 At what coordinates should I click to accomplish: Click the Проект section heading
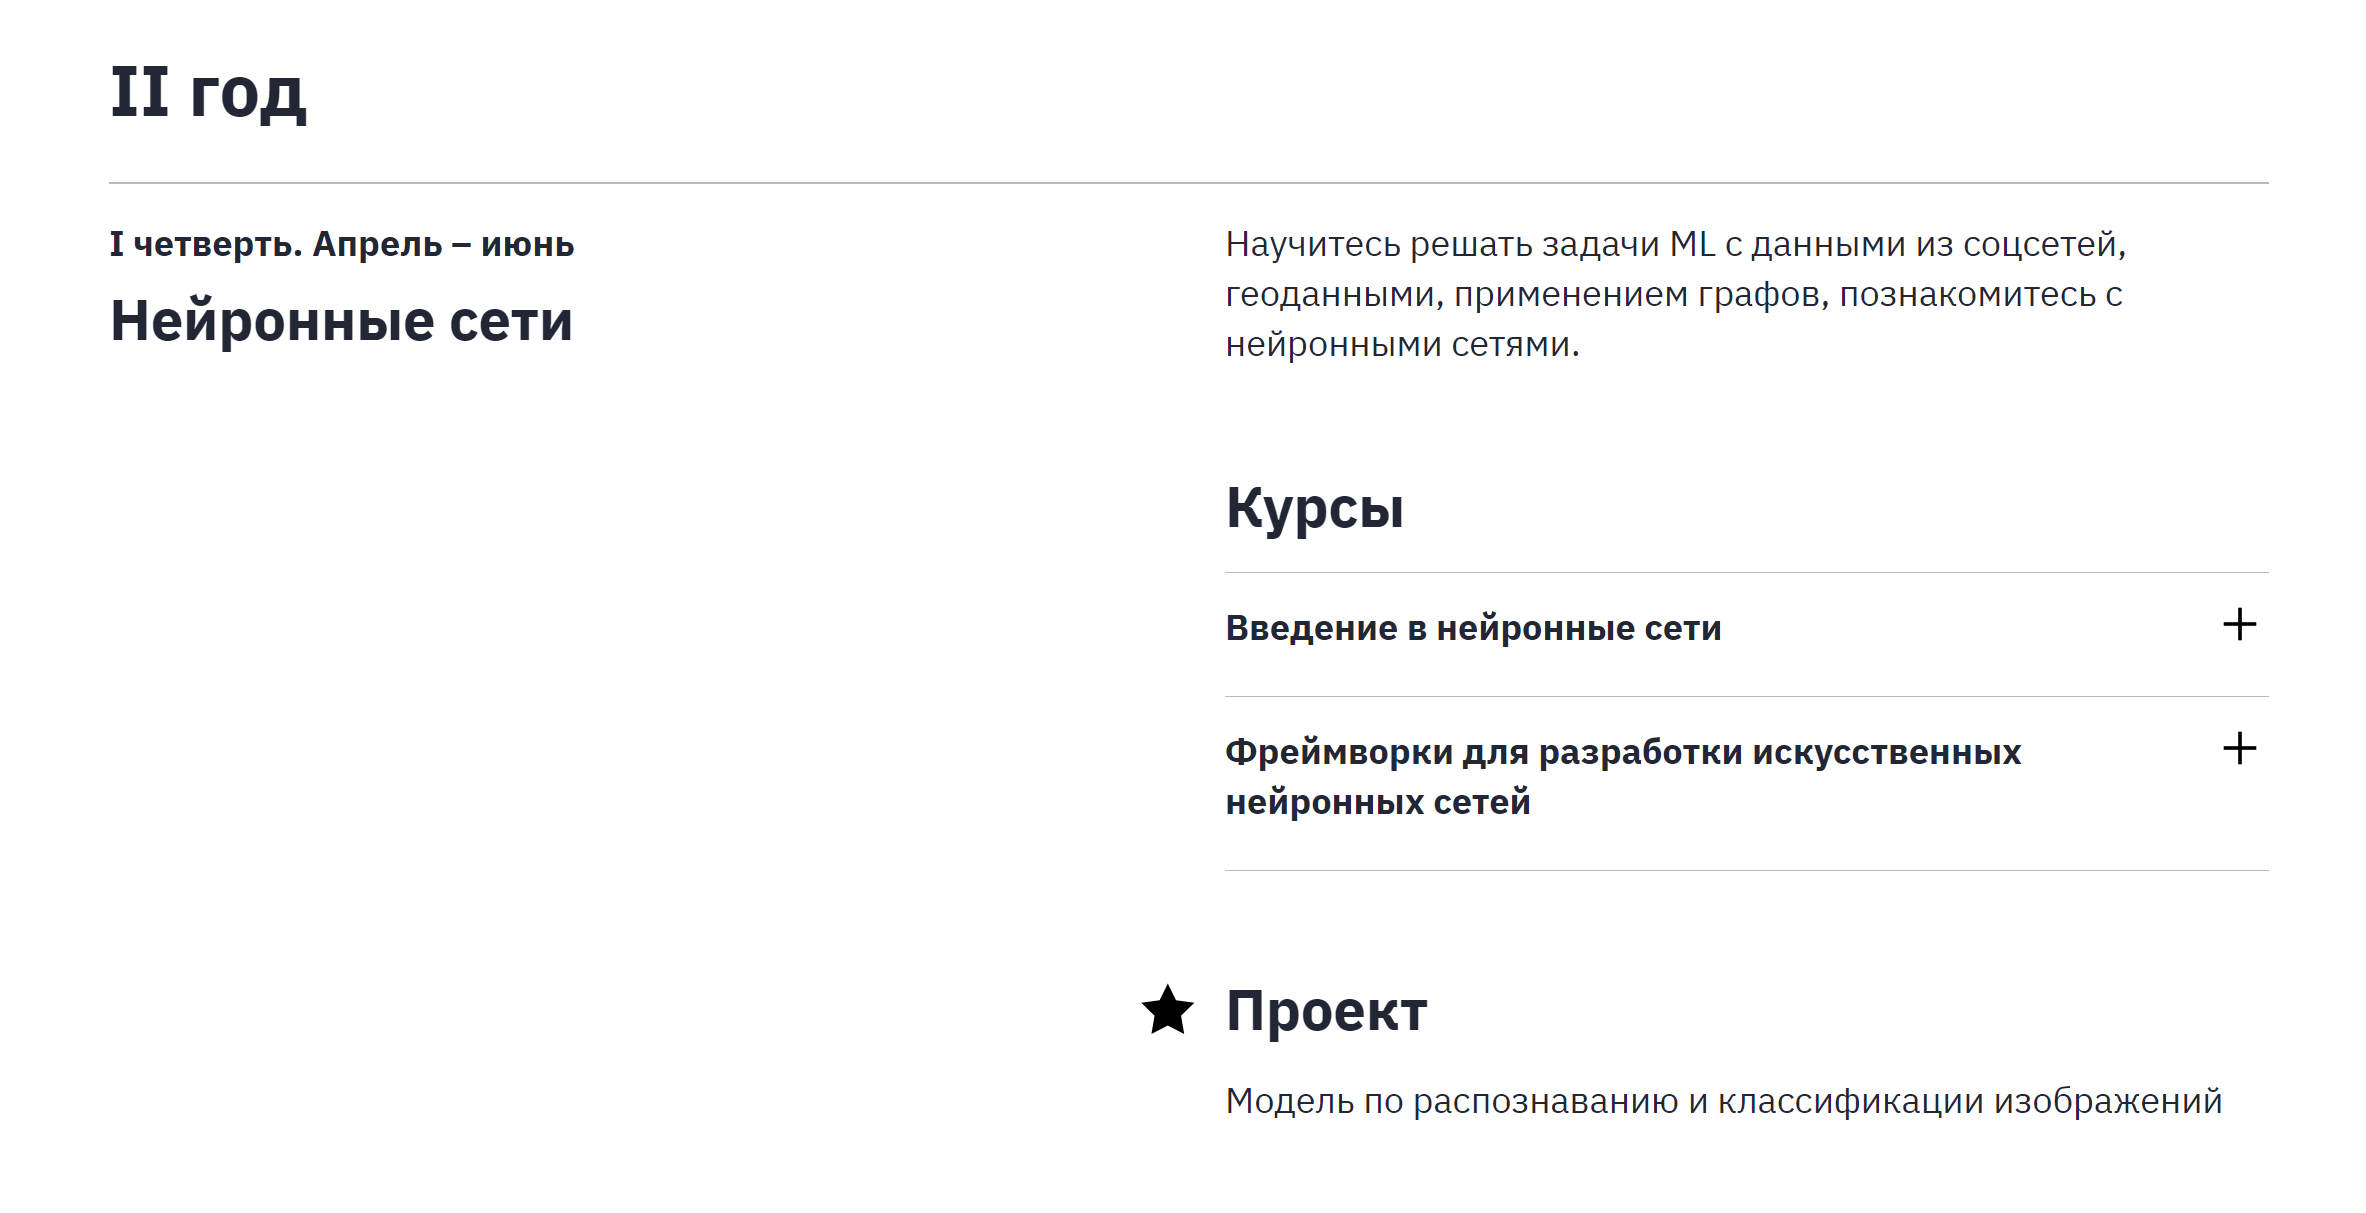[x=1326, y=1011]
